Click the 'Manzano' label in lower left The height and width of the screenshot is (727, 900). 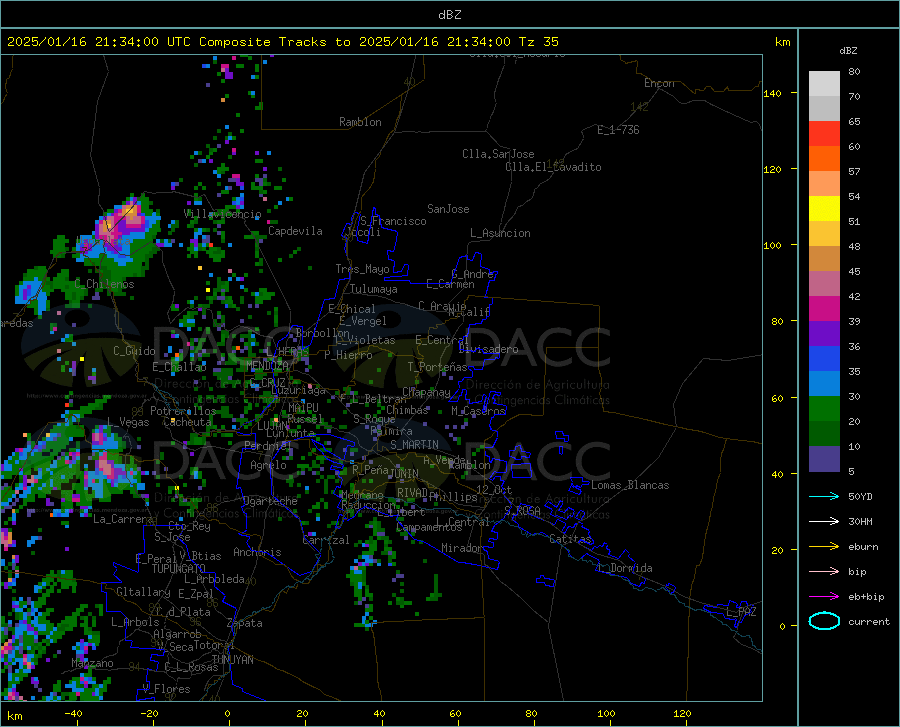(92, 663)
